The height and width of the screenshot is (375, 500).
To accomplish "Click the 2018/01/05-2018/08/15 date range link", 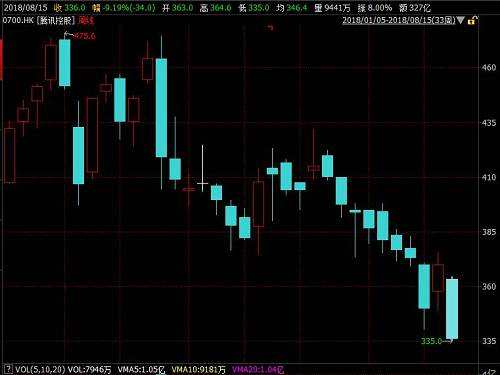I will (x=399, y=20).
